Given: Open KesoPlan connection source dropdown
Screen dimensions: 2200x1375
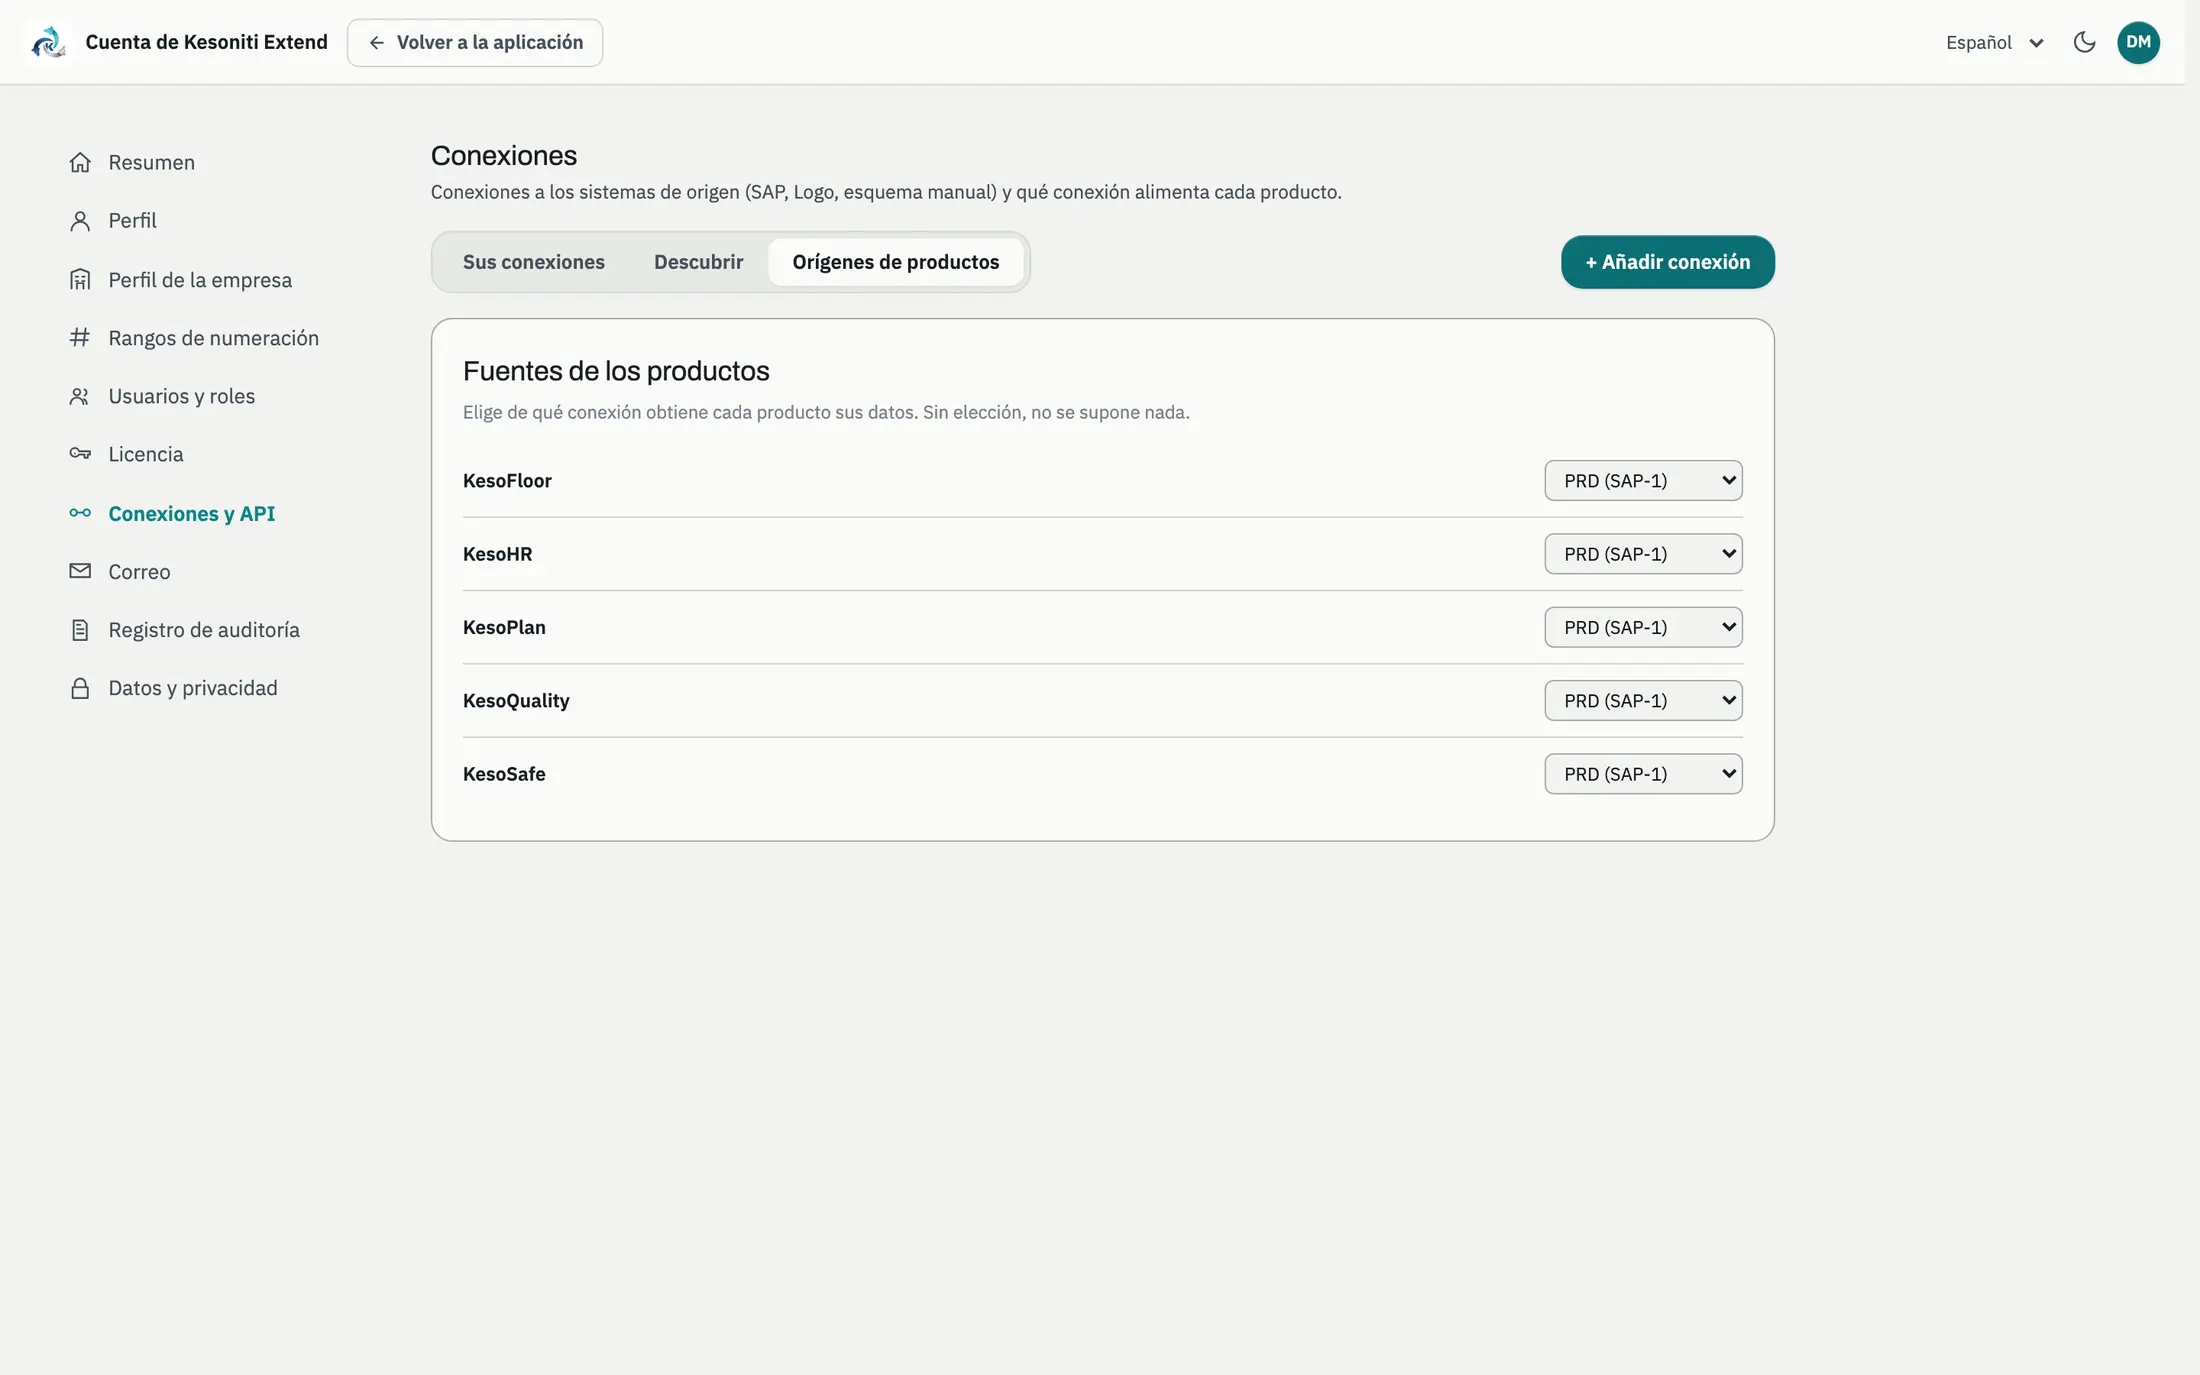Looking at the screenshot, I should (x=1643, y=627).
